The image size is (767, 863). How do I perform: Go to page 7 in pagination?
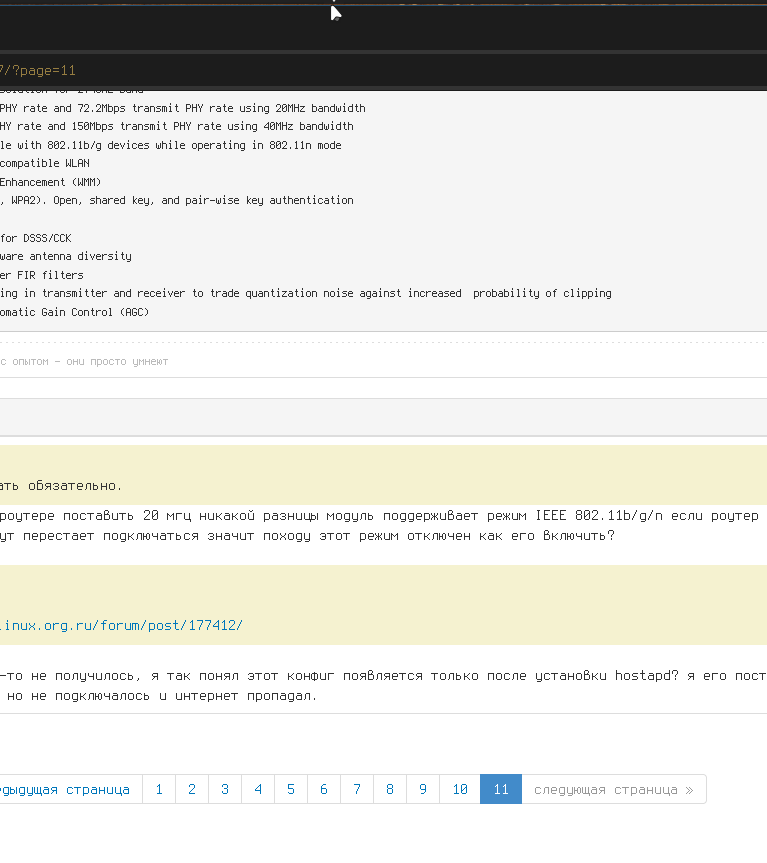(357, 789)
